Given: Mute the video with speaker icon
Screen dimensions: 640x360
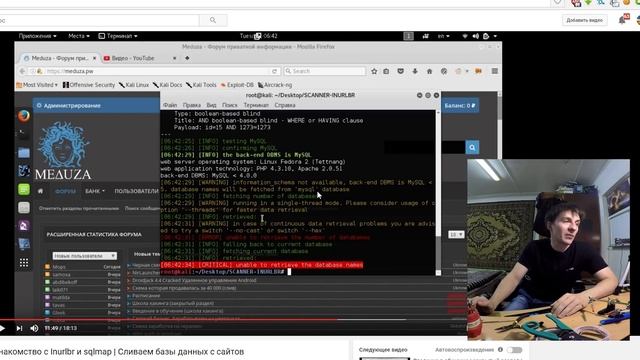Looking at the screenshot, I should point(34,328).
